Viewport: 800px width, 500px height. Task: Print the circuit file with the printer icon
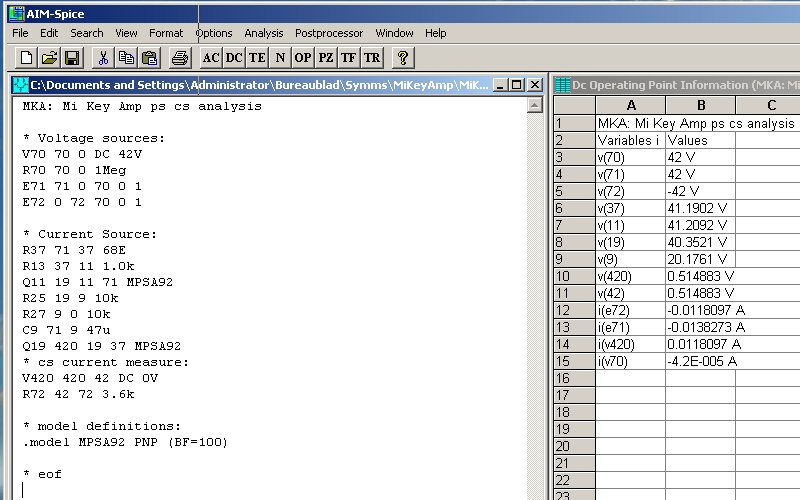click(x=180, y=58)
